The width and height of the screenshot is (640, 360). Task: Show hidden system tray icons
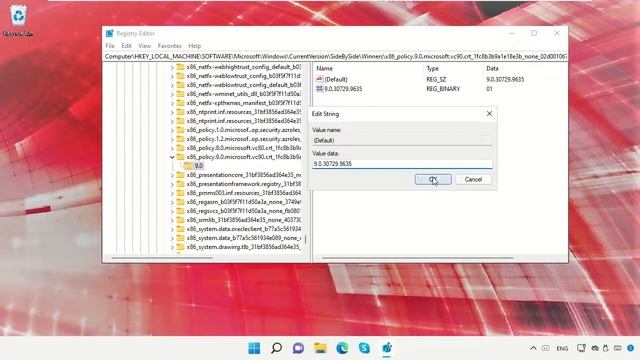coord(533,348)
